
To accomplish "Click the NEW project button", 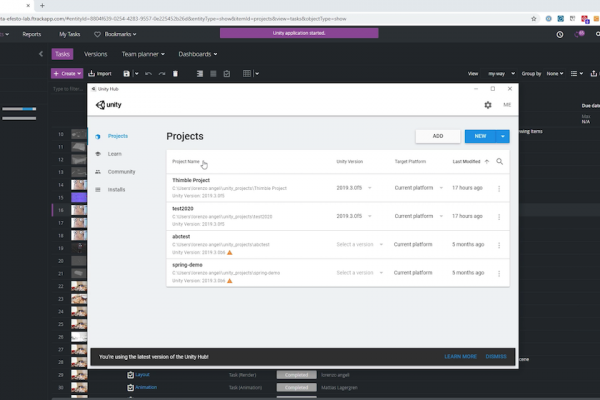I will pyautogui.click(x=480, y=136).
